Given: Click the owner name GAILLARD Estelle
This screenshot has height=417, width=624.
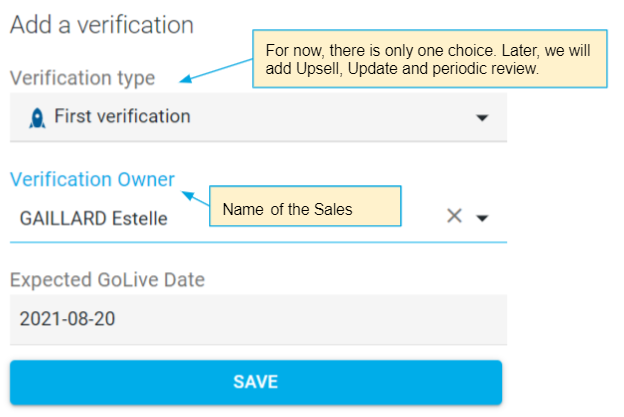Looking at the screenshot, I should pyautogui.click(x=94, y=218).
